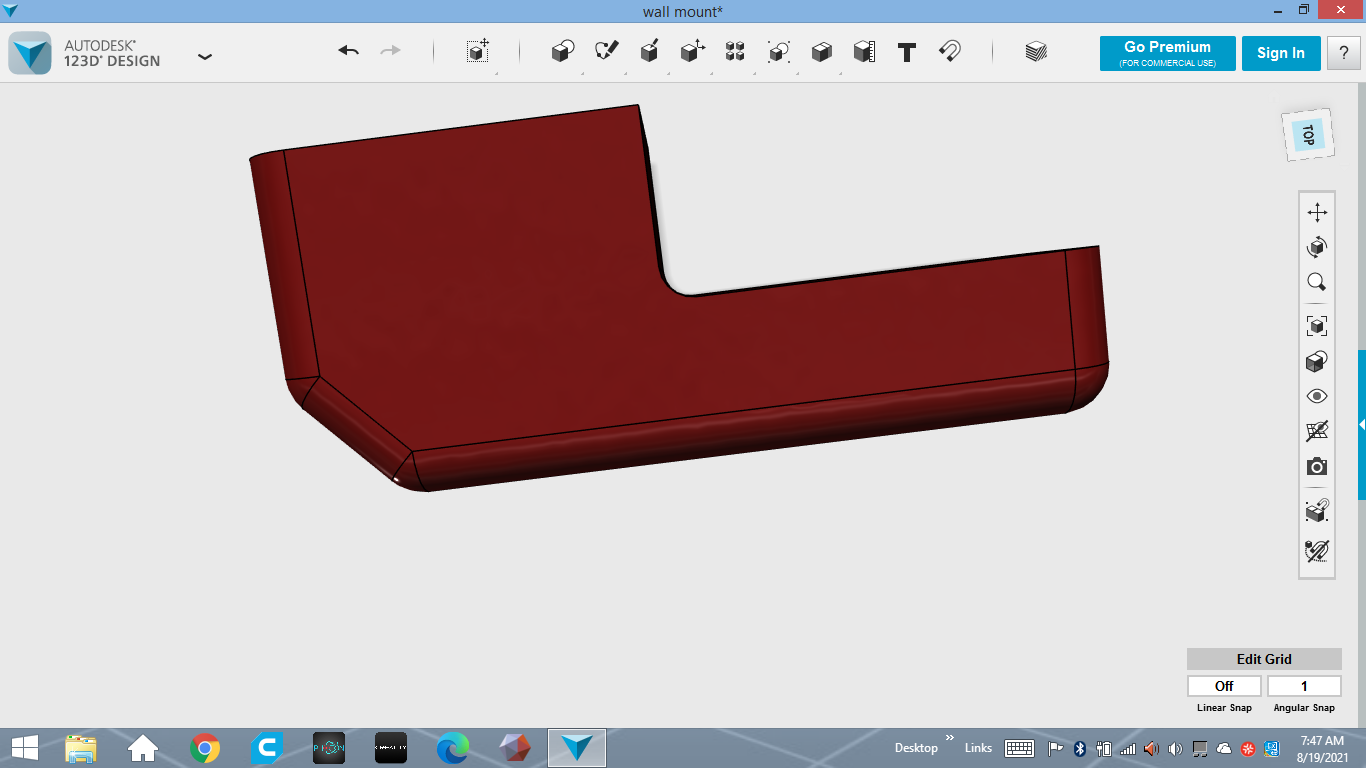Toggle sketch visibility in the navigation bar
This screenshot has height=768, width=1366.
(1317, 430)
